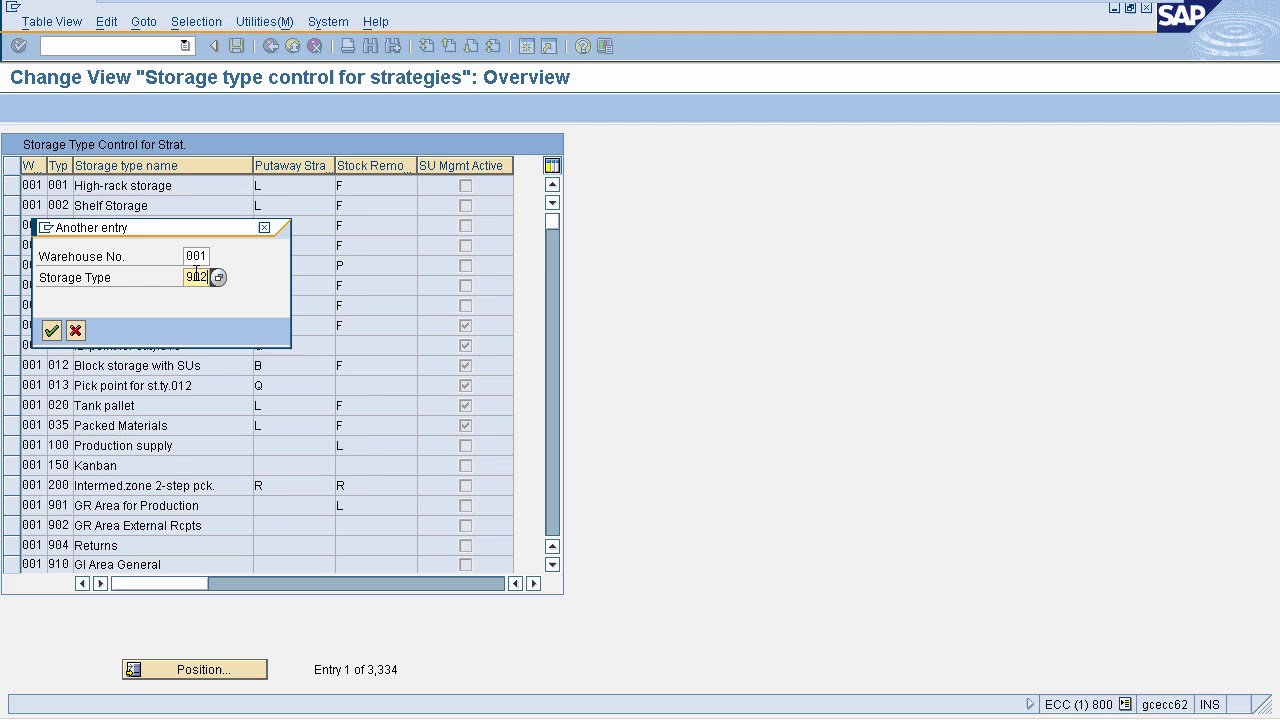Click the Warehouse No. input field

click(196, 256)
